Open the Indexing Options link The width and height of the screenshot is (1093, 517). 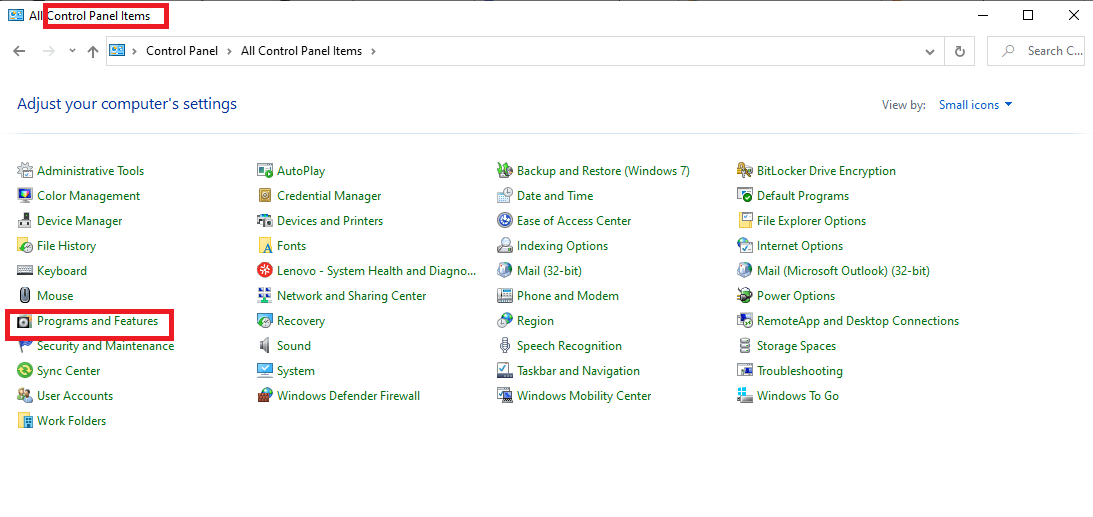563,246
